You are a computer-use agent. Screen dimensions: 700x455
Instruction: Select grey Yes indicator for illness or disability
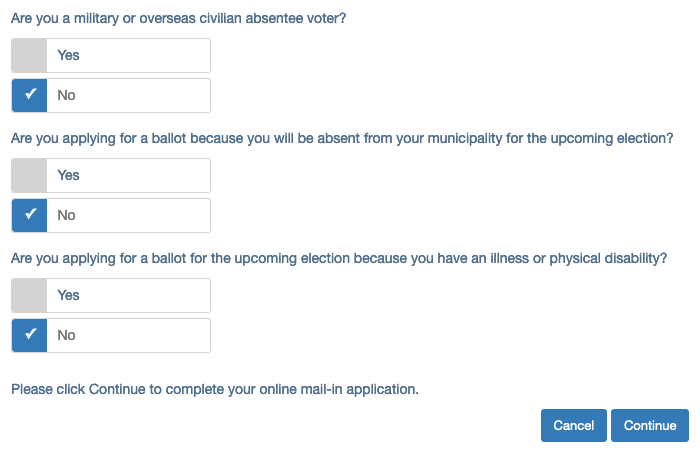[x=29, y=296]
